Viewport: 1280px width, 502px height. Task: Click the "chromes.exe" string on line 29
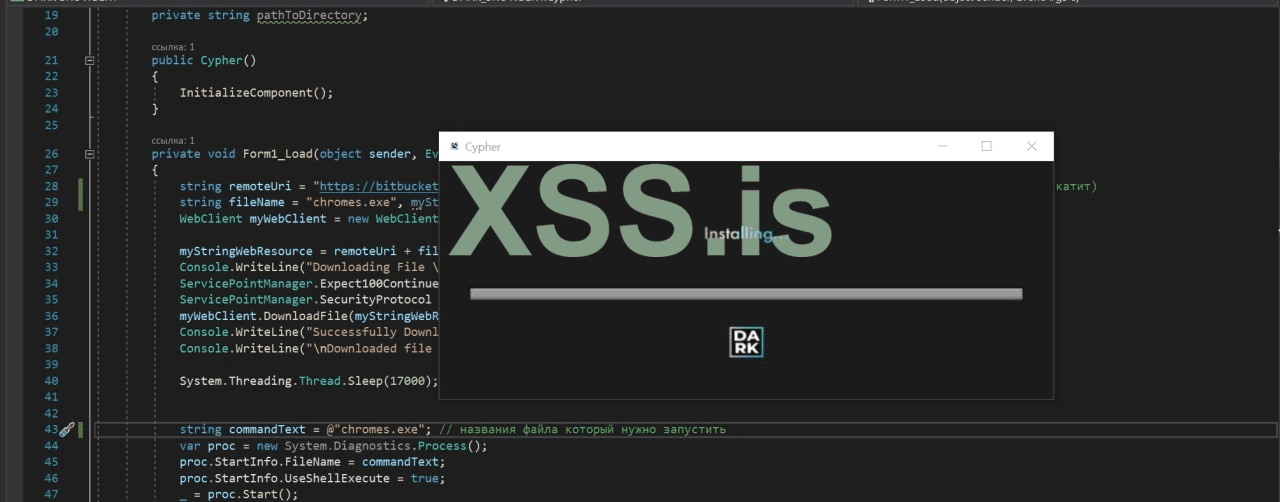(353, 202)
